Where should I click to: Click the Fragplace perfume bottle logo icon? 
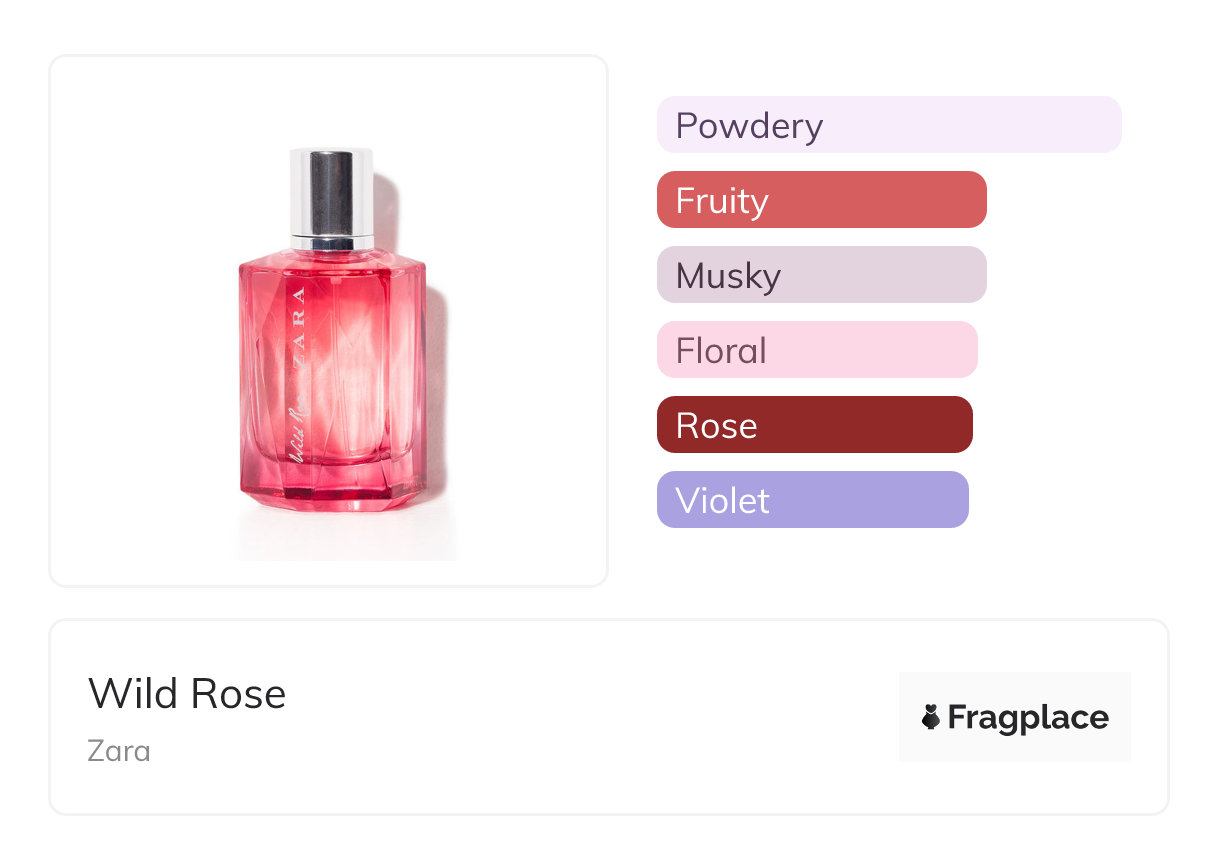coord(931,717)
